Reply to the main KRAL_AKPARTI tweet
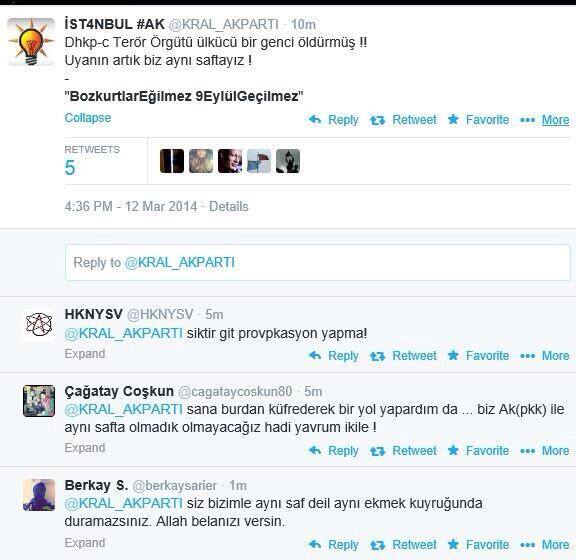This screenshot has width=576, height=560. coord(334,120)
